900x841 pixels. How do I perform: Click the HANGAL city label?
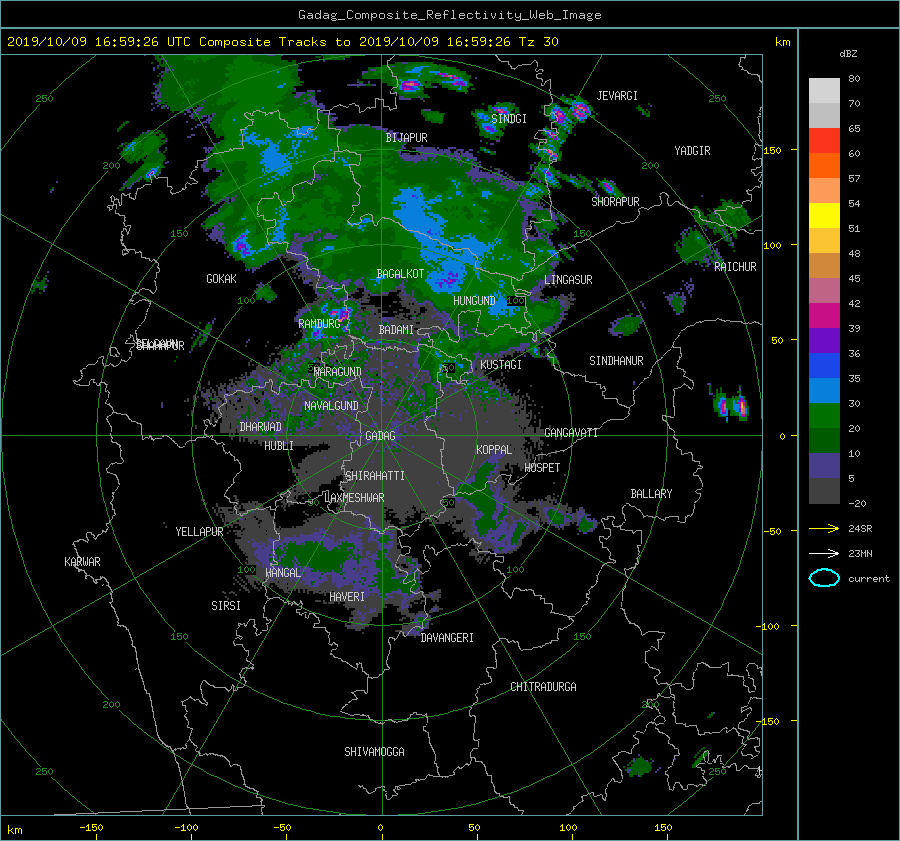[x=282, y=573]
